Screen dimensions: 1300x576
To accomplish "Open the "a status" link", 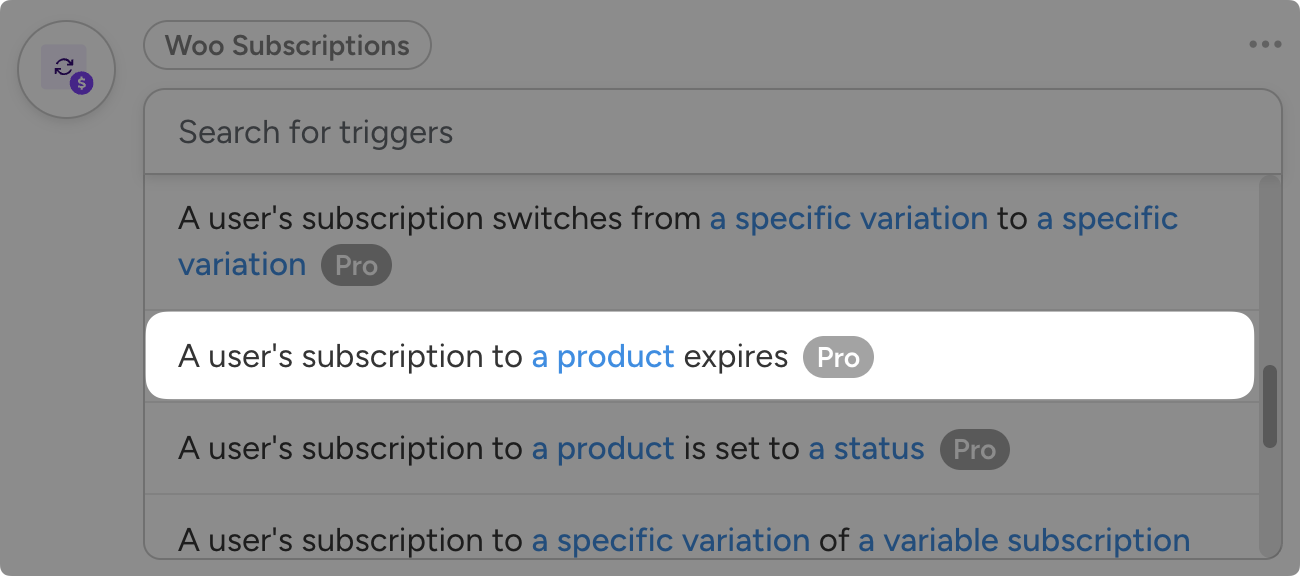I will (x=866, y=449).
